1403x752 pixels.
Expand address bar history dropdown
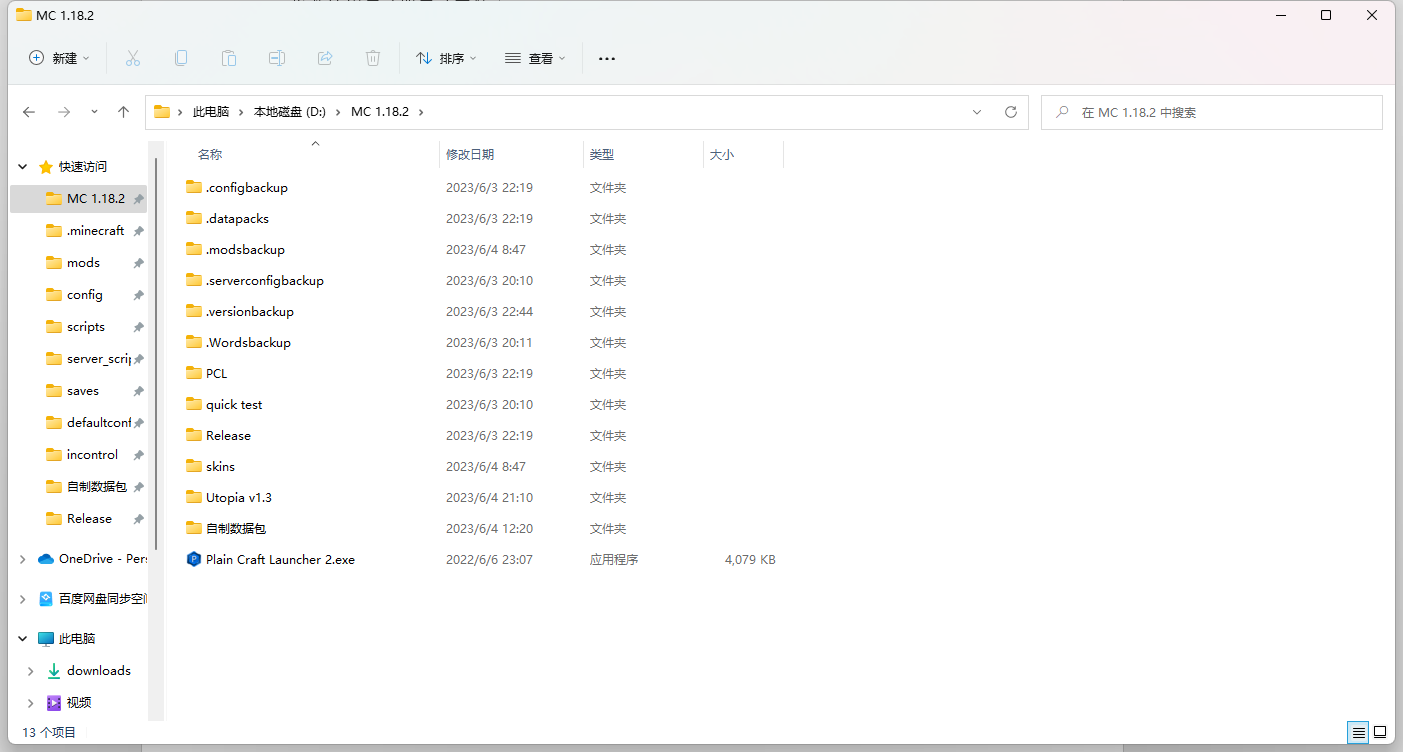click(977, 112)
